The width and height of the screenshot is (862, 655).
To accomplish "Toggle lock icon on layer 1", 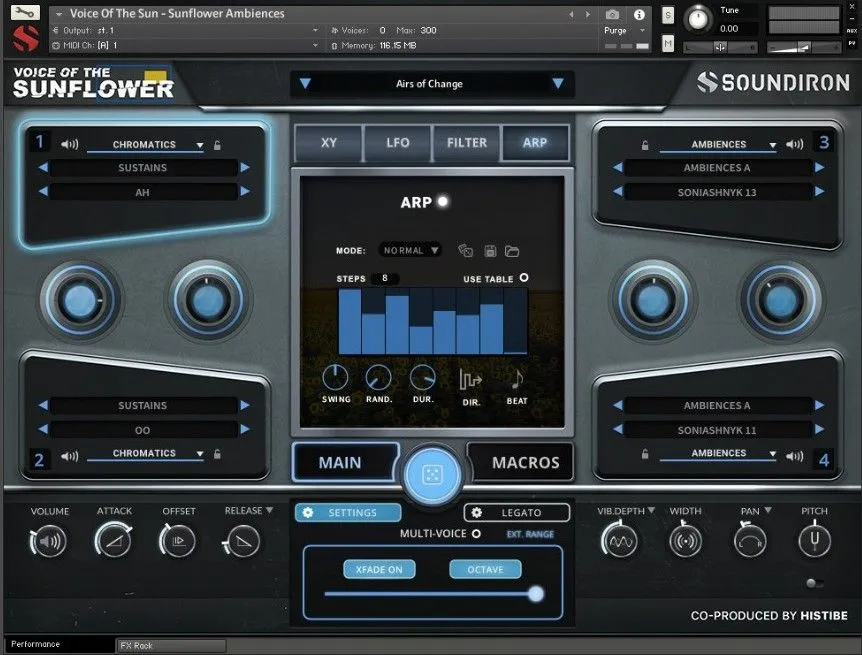I will click(217, 145).
